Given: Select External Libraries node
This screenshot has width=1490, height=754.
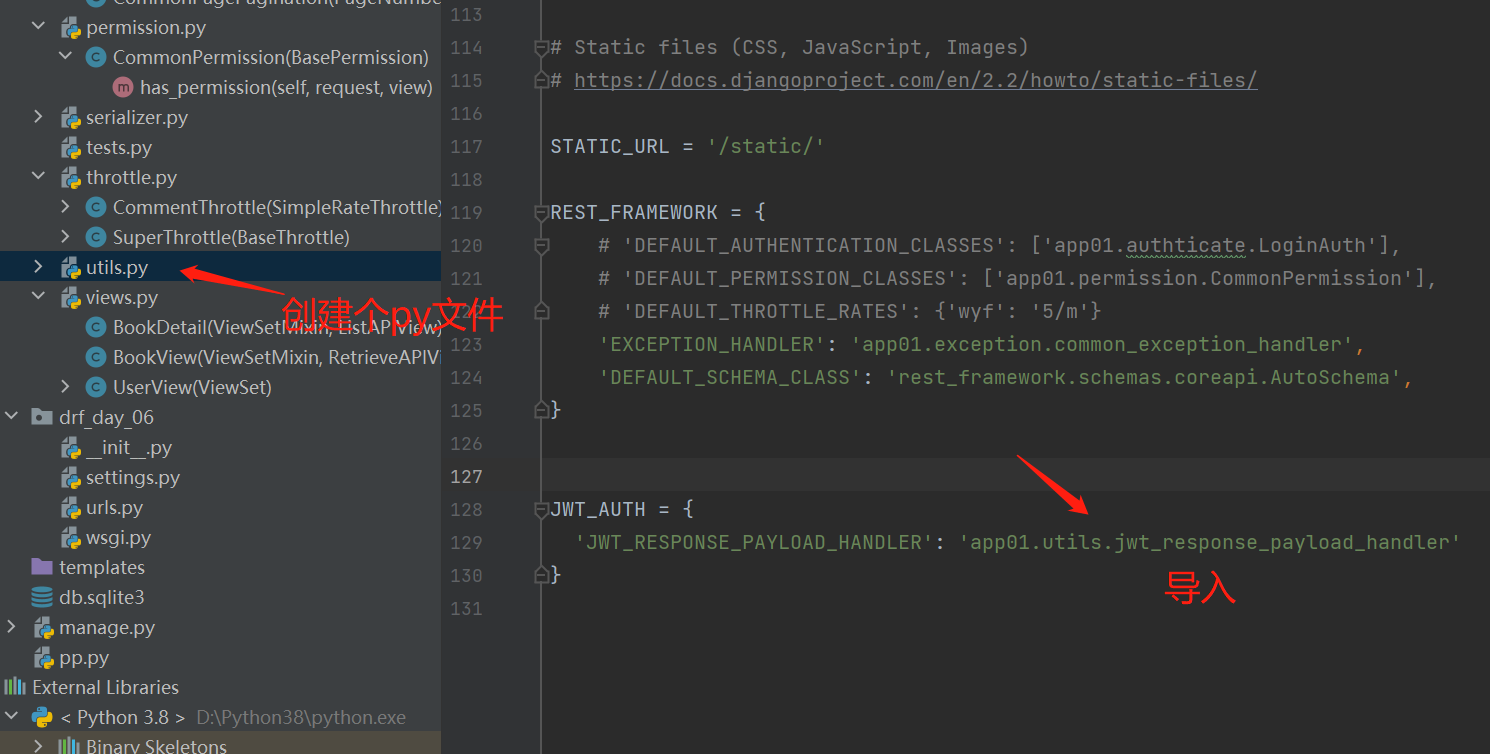Looking at the screenshot, I should 105,687.
